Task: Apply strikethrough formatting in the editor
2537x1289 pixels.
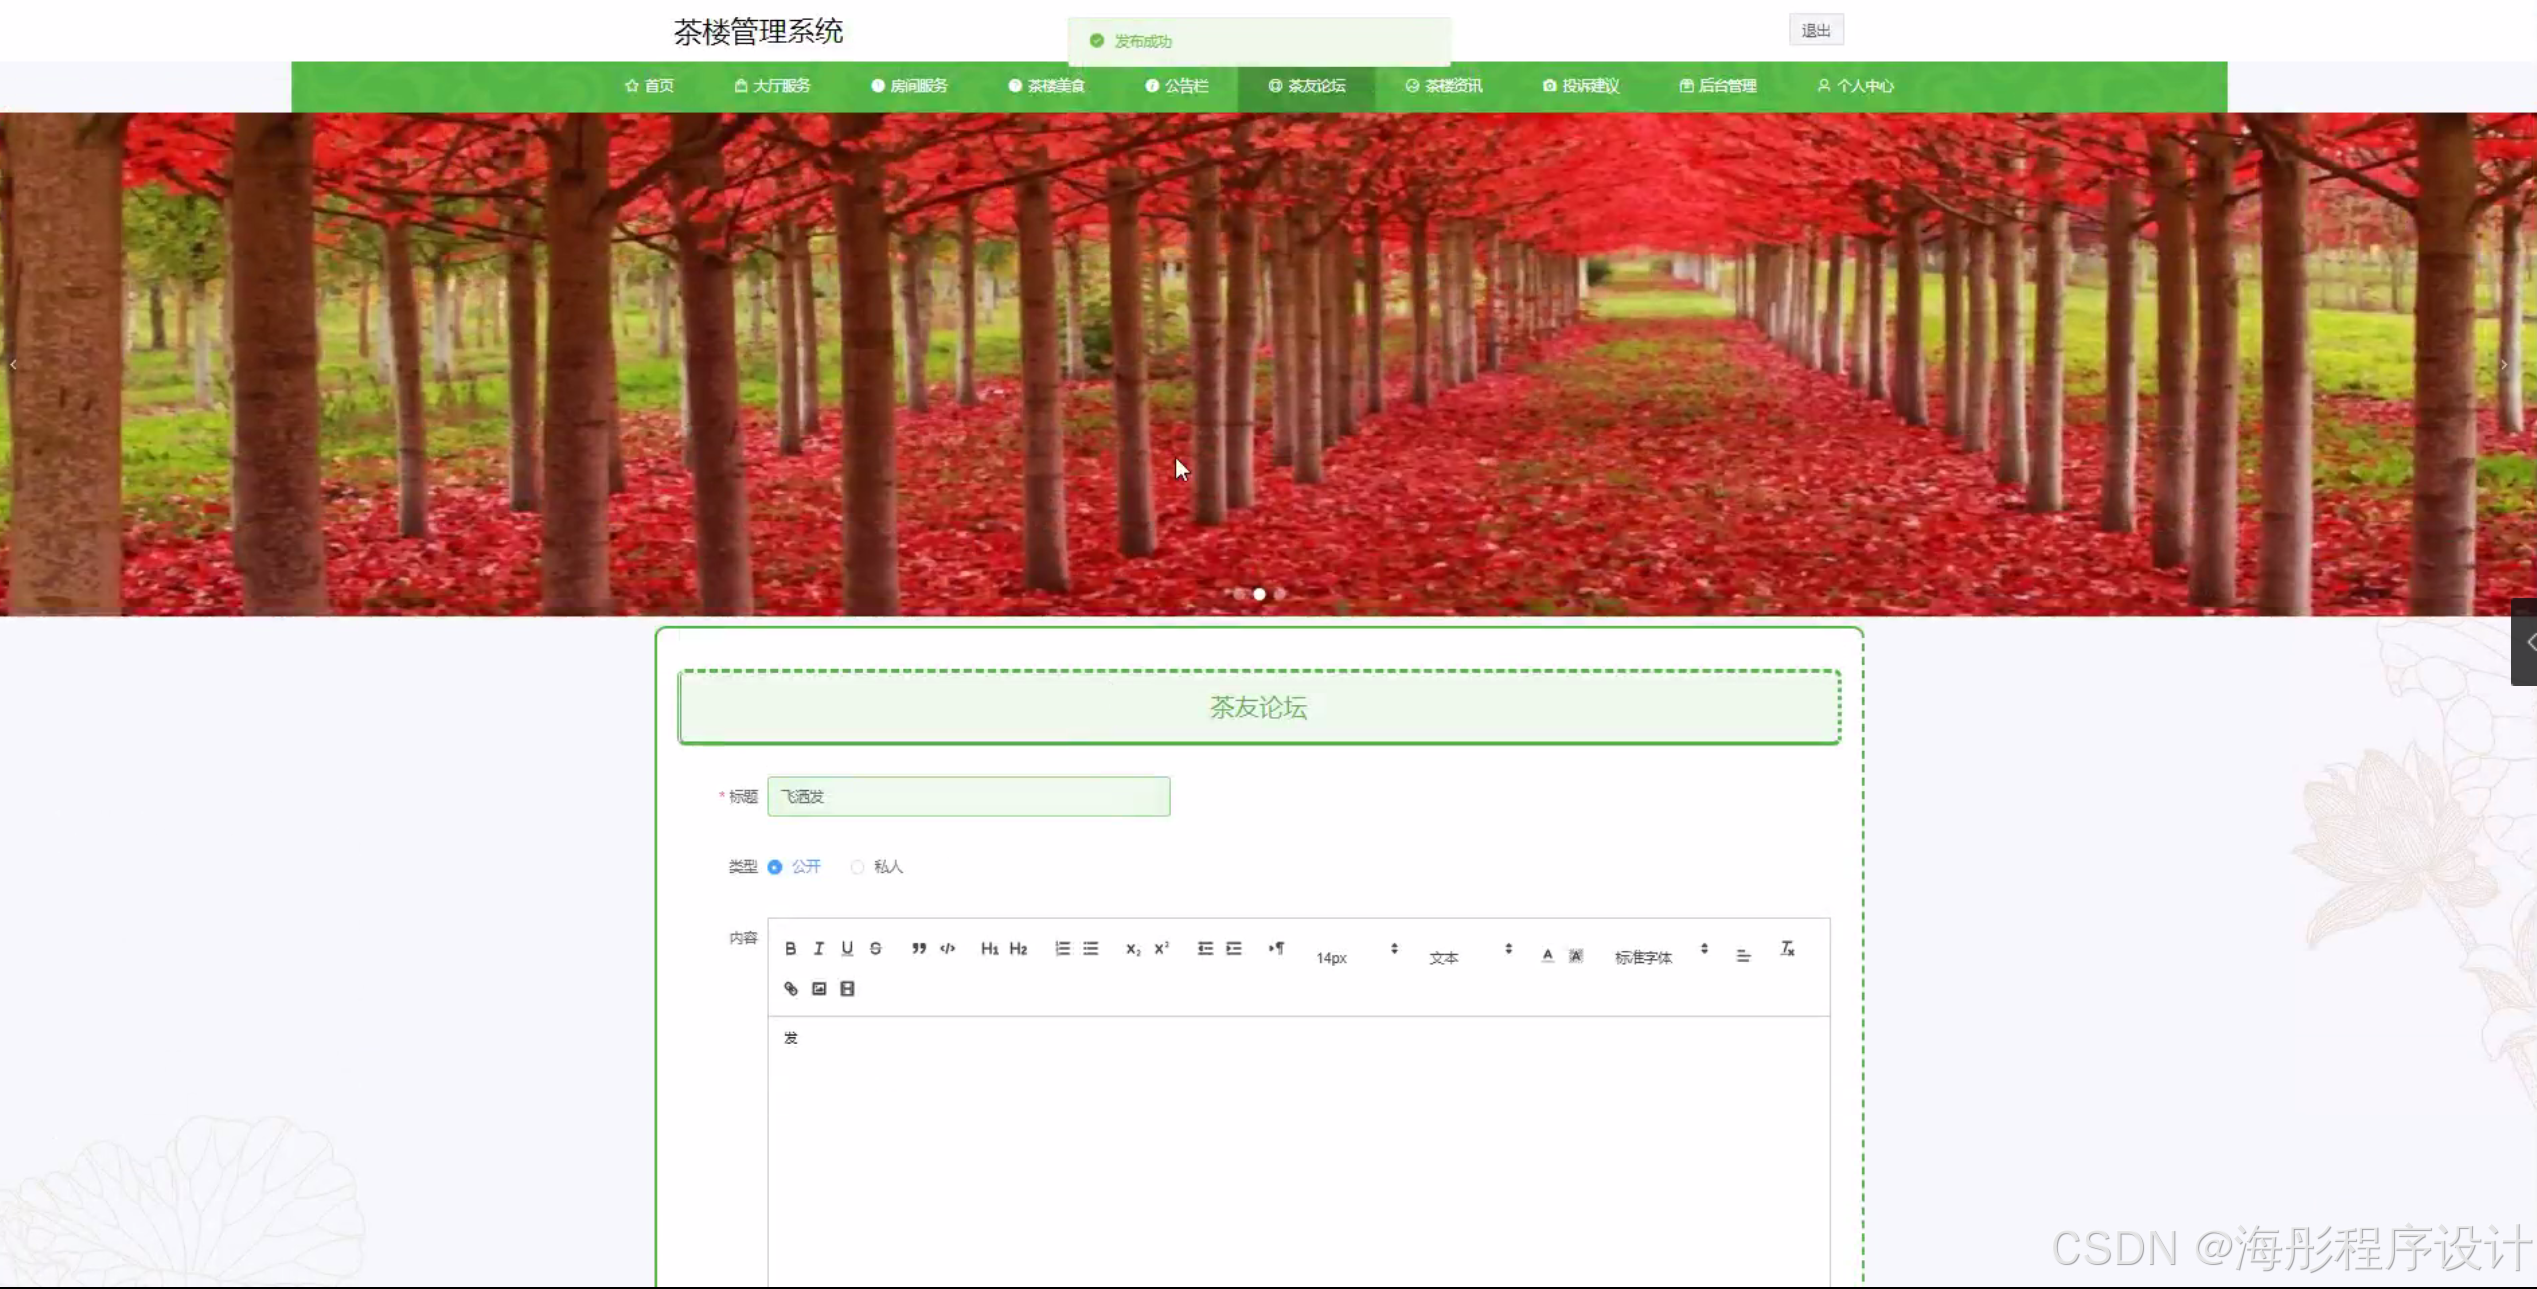Action: [x=875, y=948]
